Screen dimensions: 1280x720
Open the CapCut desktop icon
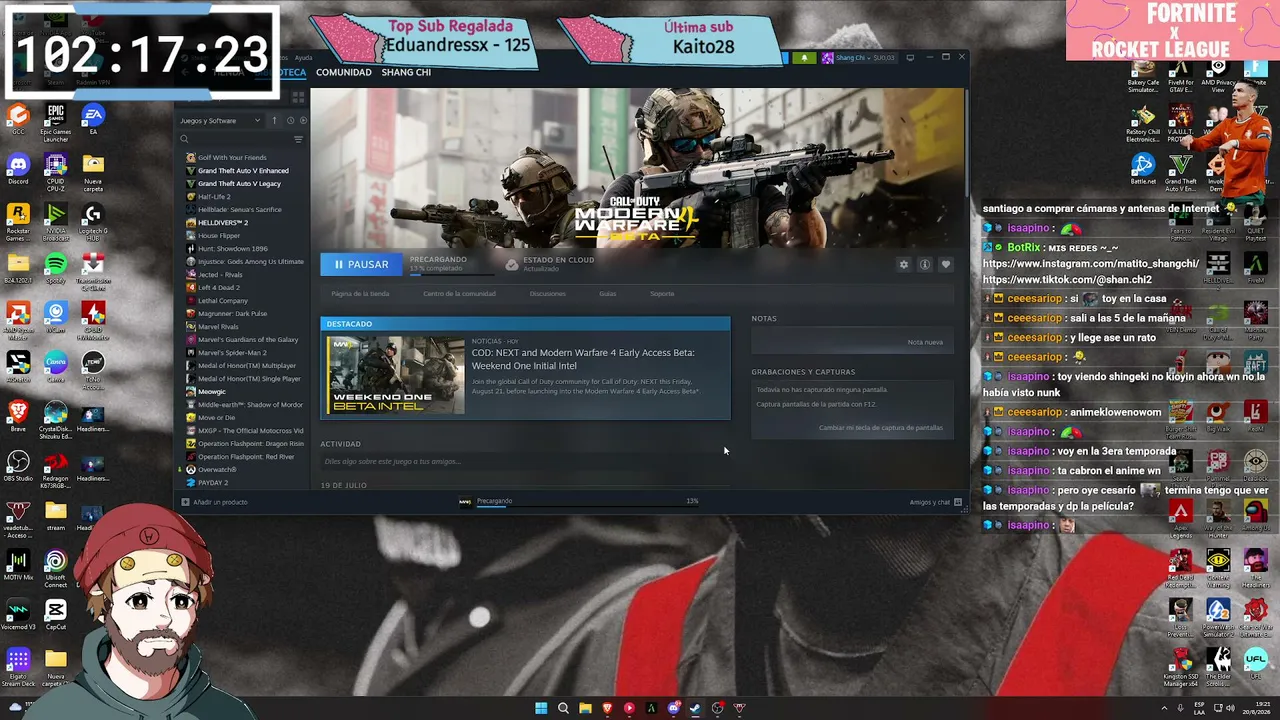click(x=56, y=614)
